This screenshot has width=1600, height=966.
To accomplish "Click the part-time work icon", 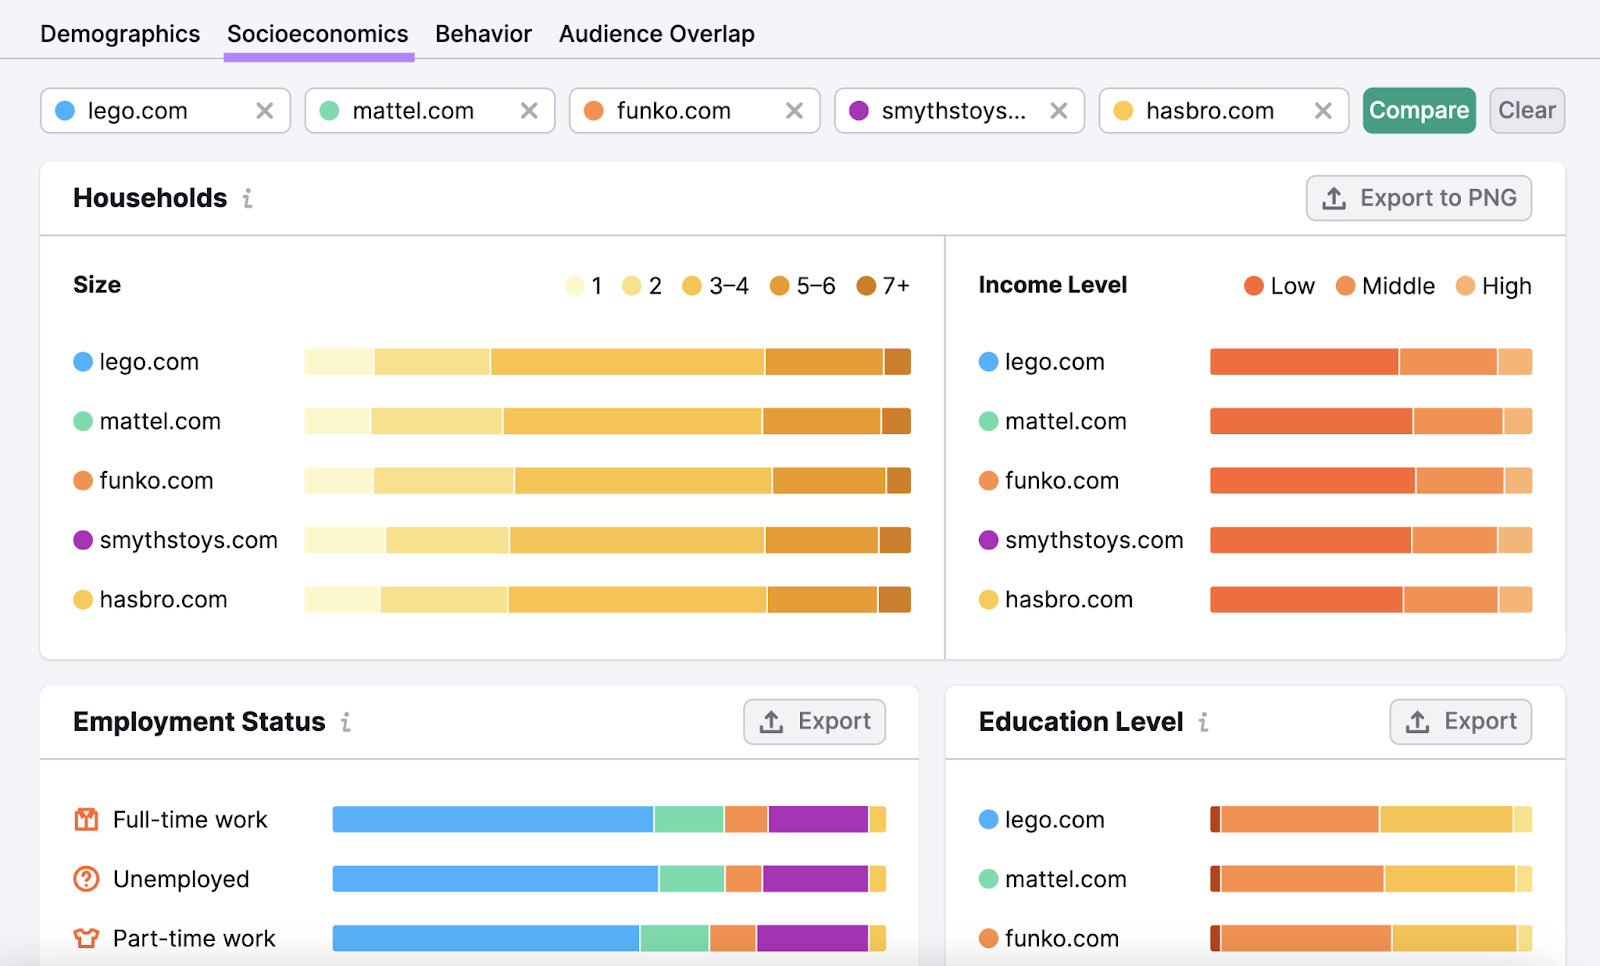I will pos(88,938).
